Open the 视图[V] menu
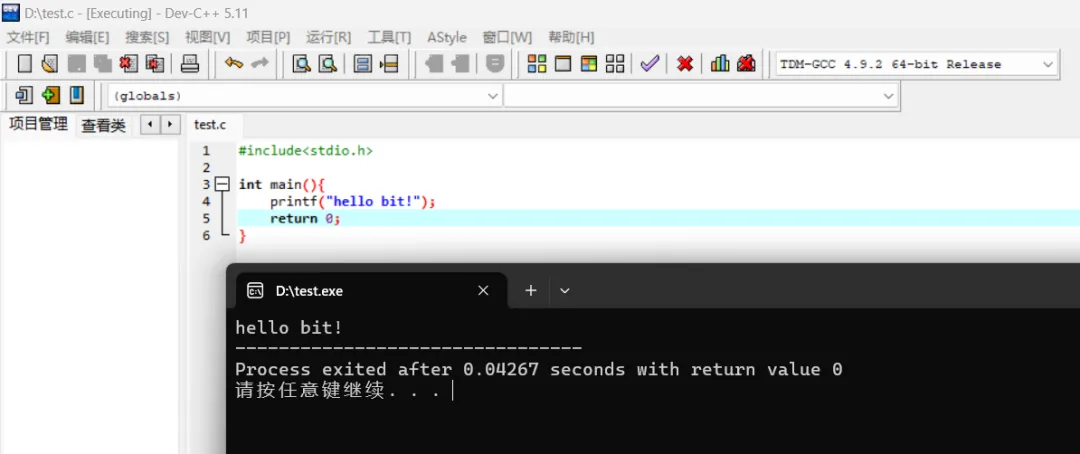The height and width of the screenshot is (454, 1080). pos(208,37)
